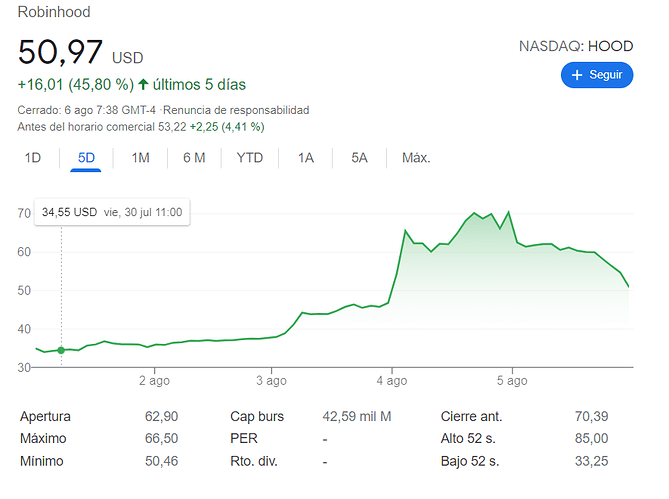Open the 1M range tab
This screenshot has height=499, width=669.
point(140,158)
